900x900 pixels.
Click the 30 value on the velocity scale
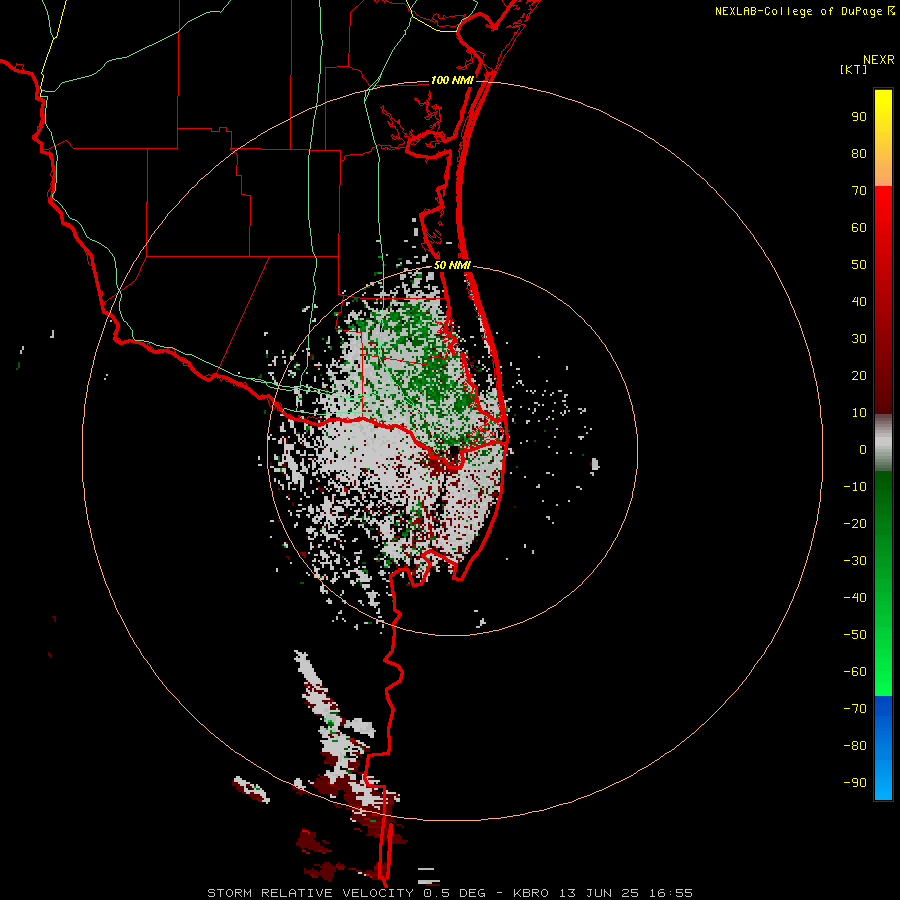pyautogui.click(x=859, y=339)
